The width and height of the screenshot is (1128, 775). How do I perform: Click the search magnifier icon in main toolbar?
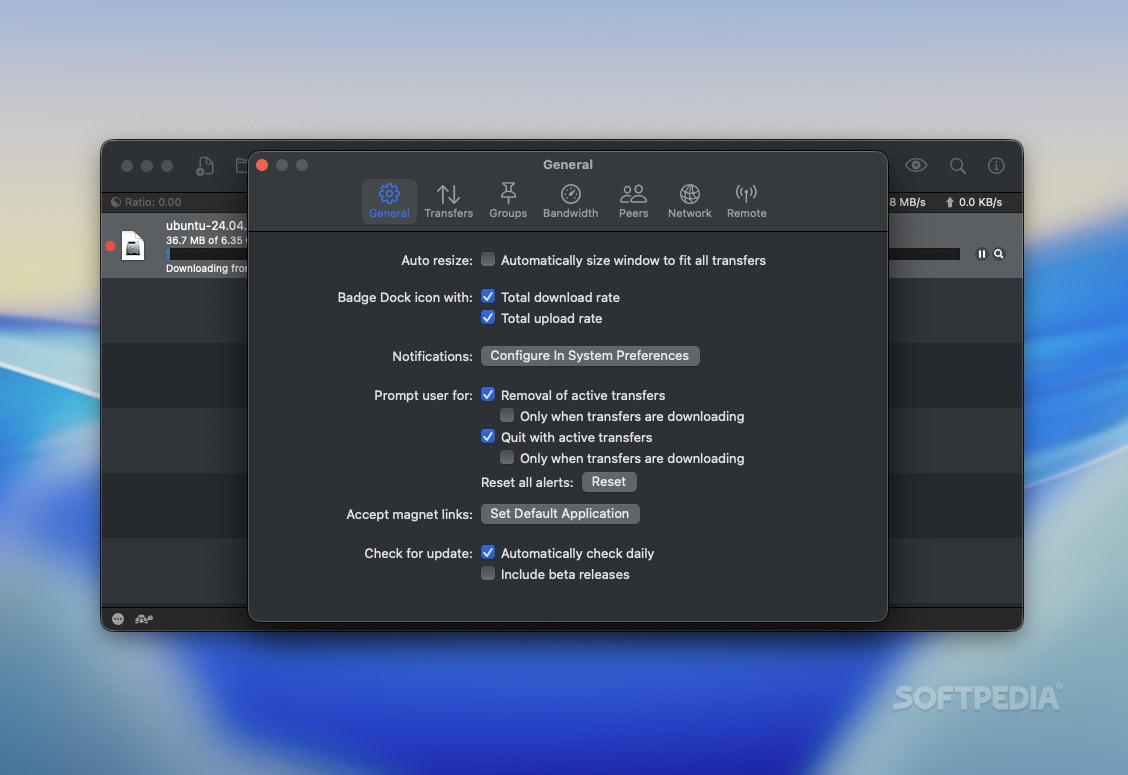(x=958, y=166)
